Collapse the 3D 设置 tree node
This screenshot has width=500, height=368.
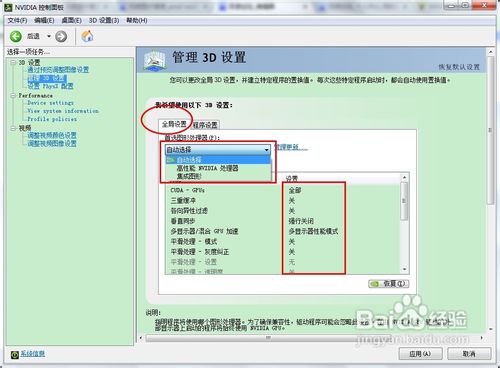click(x=13, y=62)
